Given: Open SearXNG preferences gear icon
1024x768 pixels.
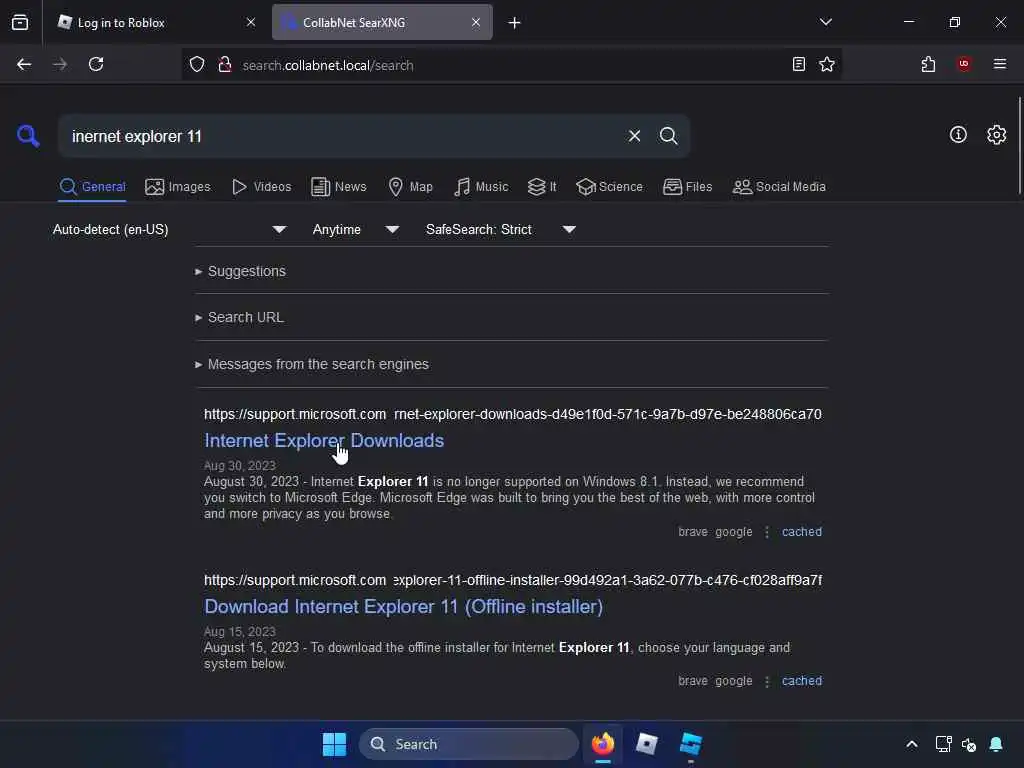Looking at the screenshot, I should click(x=996, y=135).
